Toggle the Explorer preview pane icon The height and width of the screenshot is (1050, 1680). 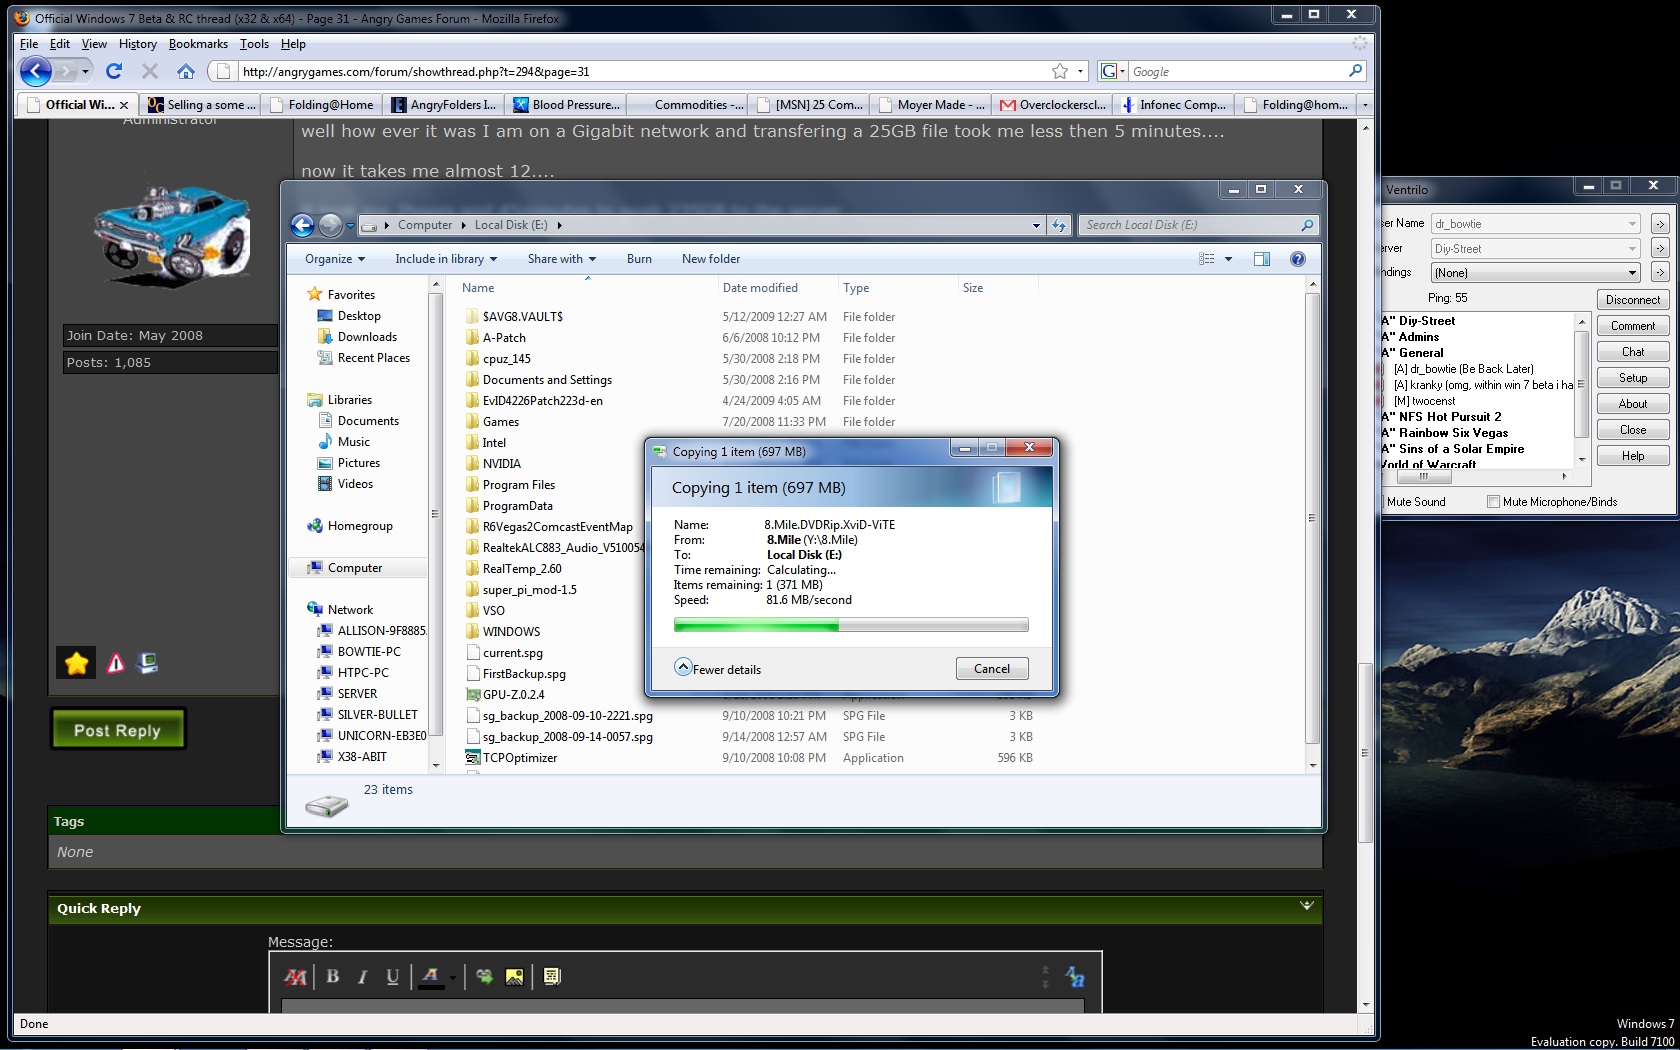pos(1262,259)
